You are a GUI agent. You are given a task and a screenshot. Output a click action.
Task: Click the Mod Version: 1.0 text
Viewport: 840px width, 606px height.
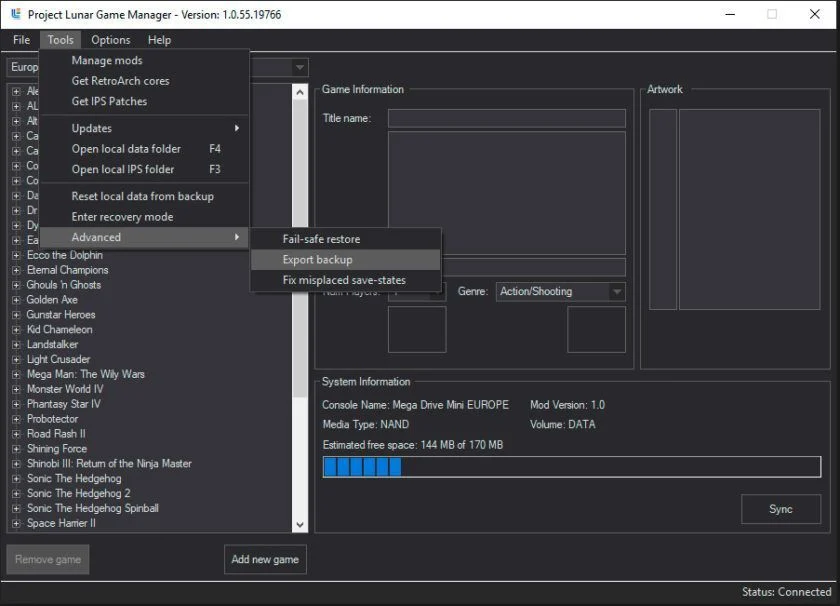tap(567, 405)
